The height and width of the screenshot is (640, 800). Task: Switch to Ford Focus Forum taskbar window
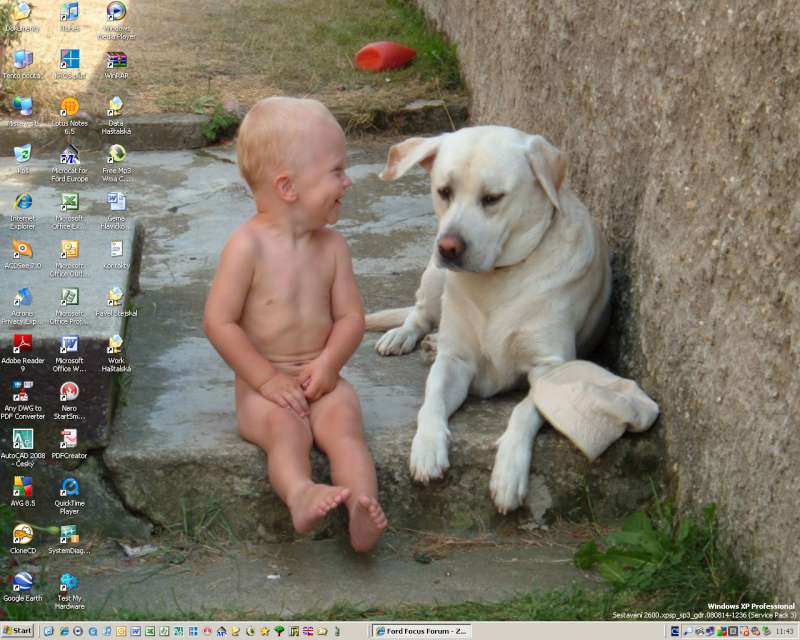tap(420, 631)
